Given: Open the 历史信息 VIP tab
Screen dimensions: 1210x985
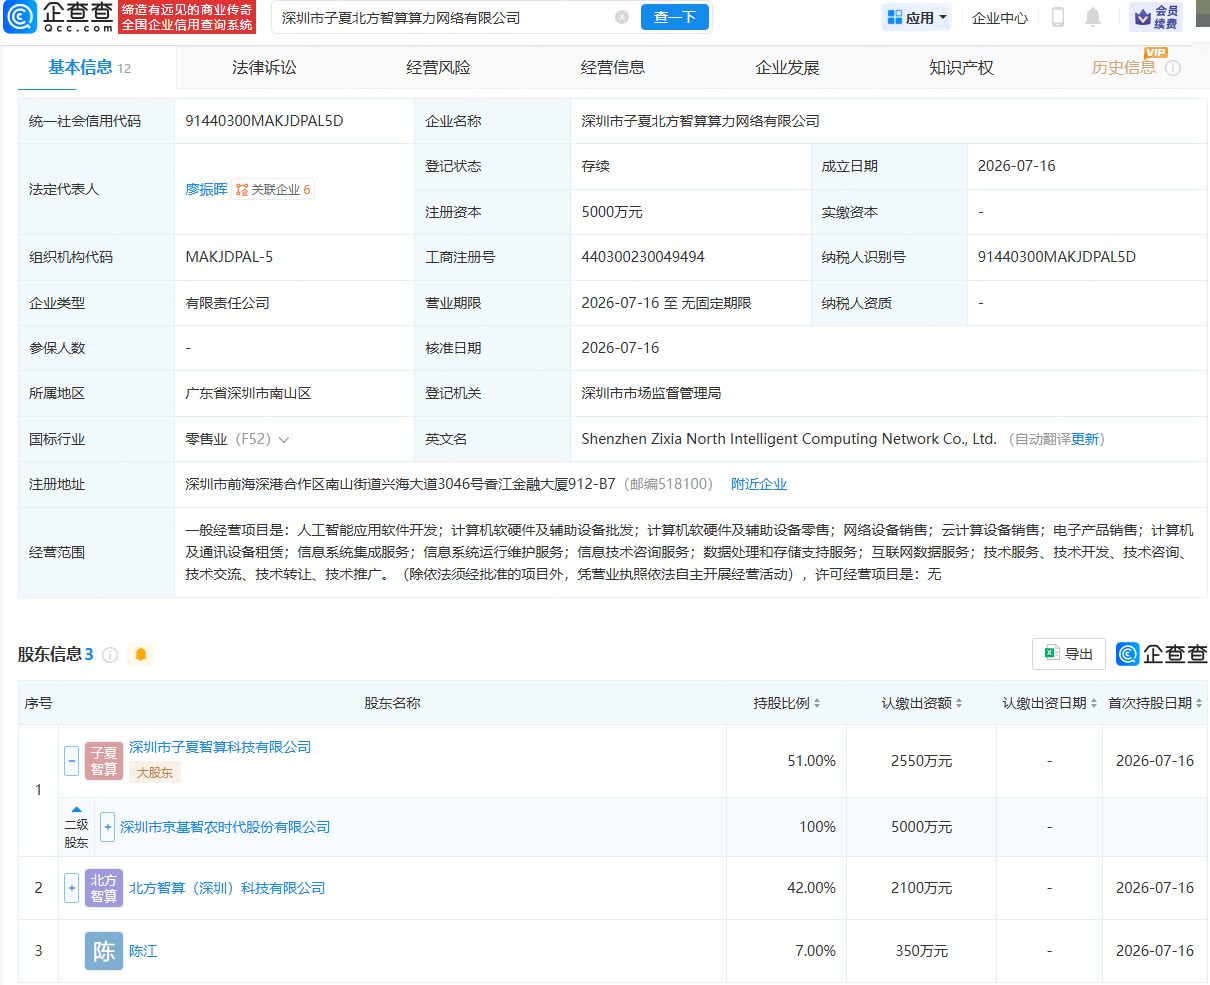Looking at the screenshot, I should tap(1124, 67).
